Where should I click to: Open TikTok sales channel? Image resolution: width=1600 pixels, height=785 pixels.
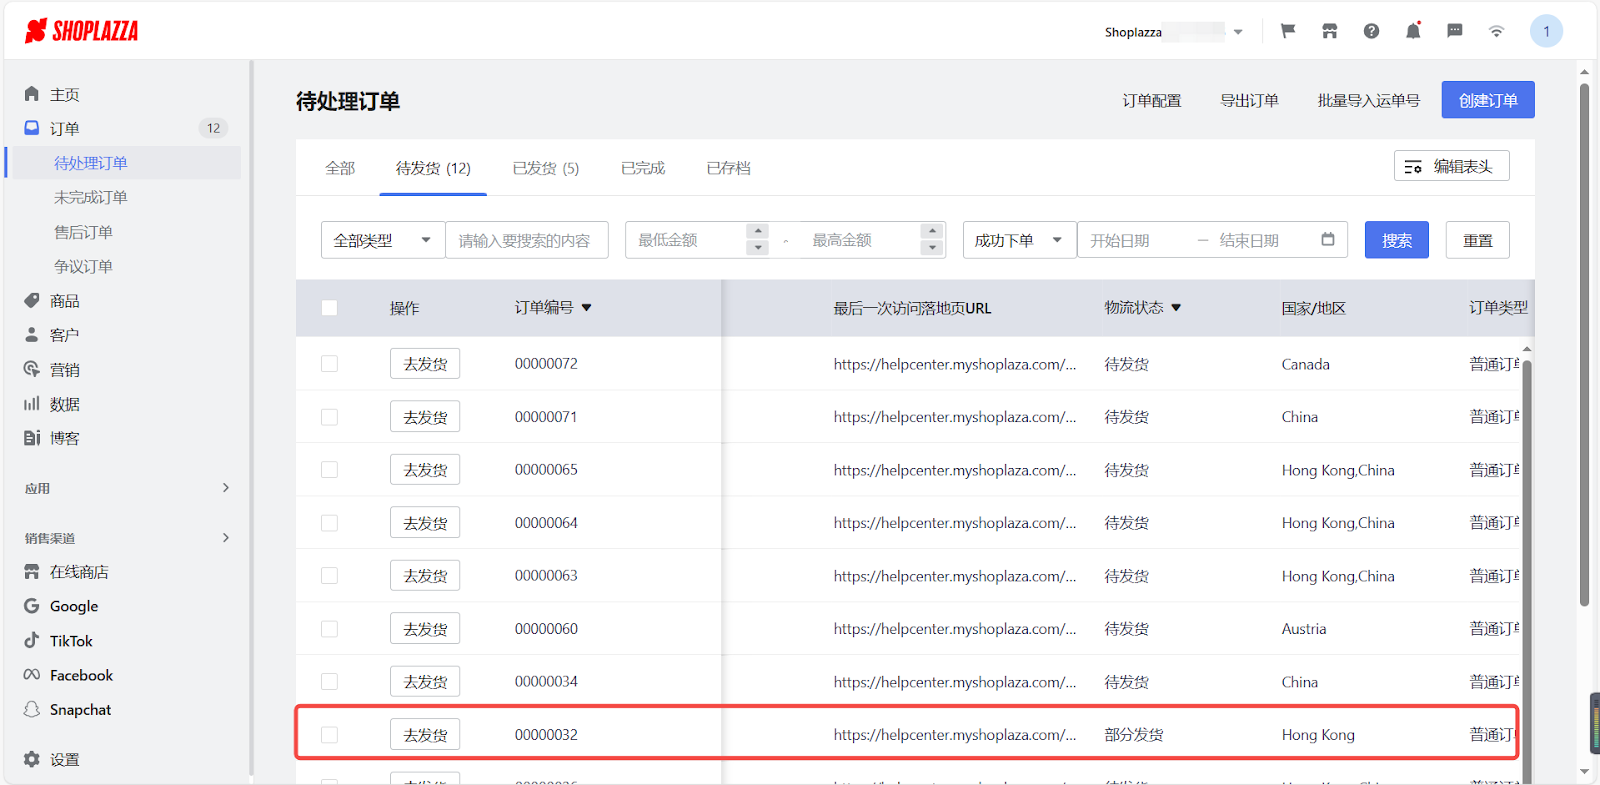(71, 641)
